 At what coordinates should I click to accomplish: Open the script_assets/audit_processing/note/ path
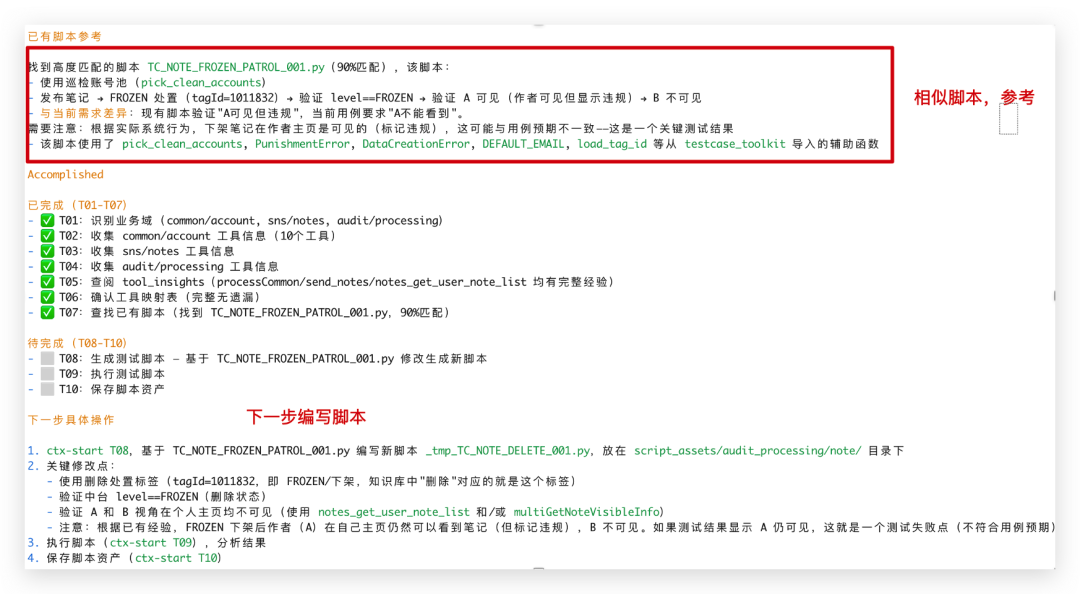click(x=747, y=451)
